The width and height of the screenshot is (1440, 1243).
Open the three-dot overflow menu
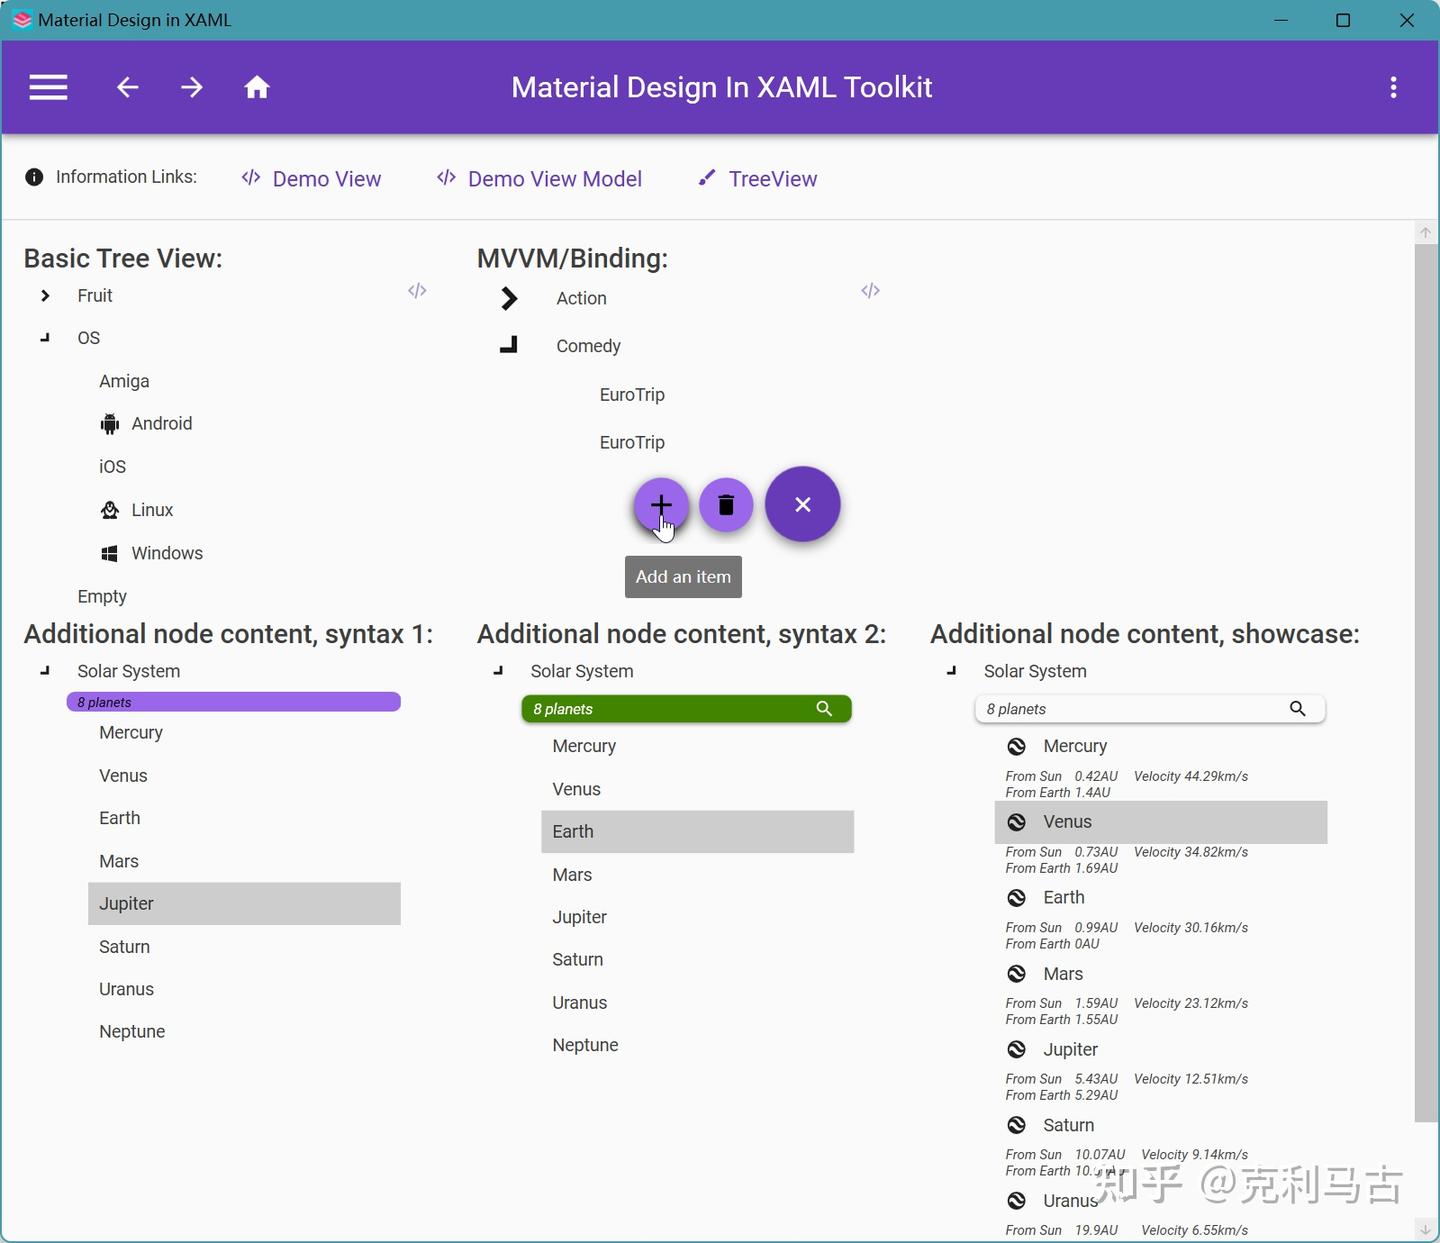pyautogui.click(x=1394, y=87)
